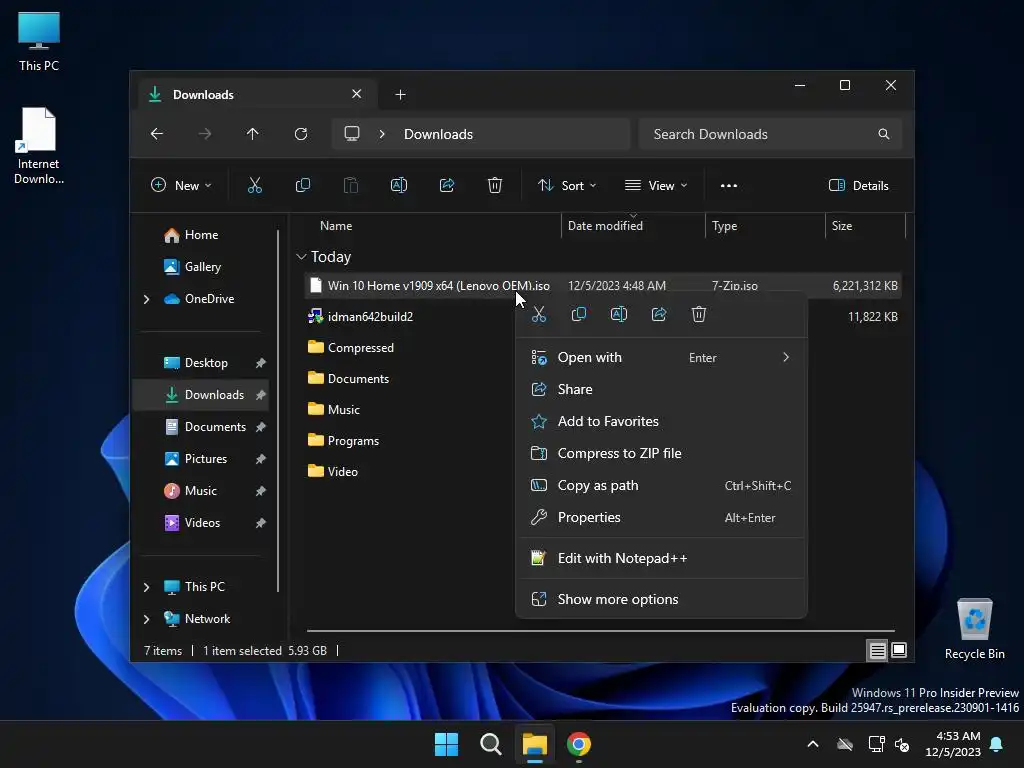Click the search magnifier in Search Downloads
1024x768 pixels.
click(884, 134)
